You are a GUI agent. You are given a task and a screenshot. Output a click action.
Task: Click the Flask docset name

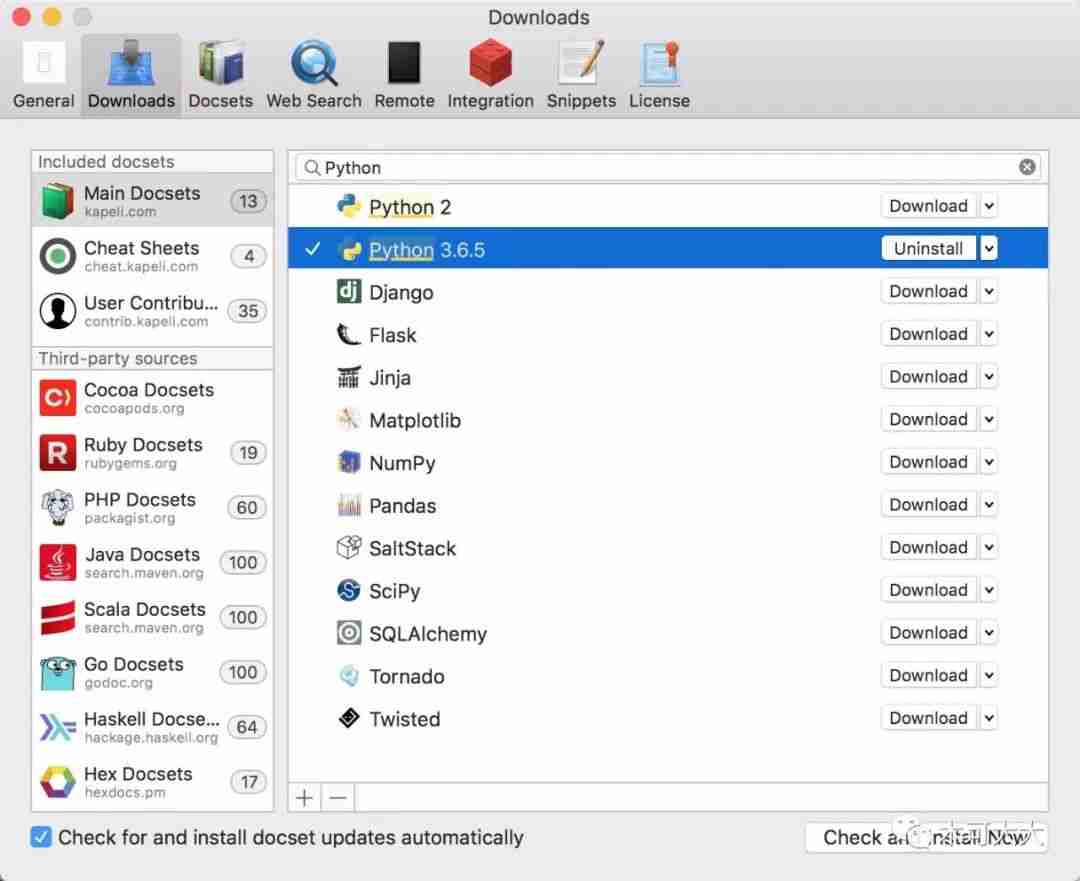coord(393,335)
